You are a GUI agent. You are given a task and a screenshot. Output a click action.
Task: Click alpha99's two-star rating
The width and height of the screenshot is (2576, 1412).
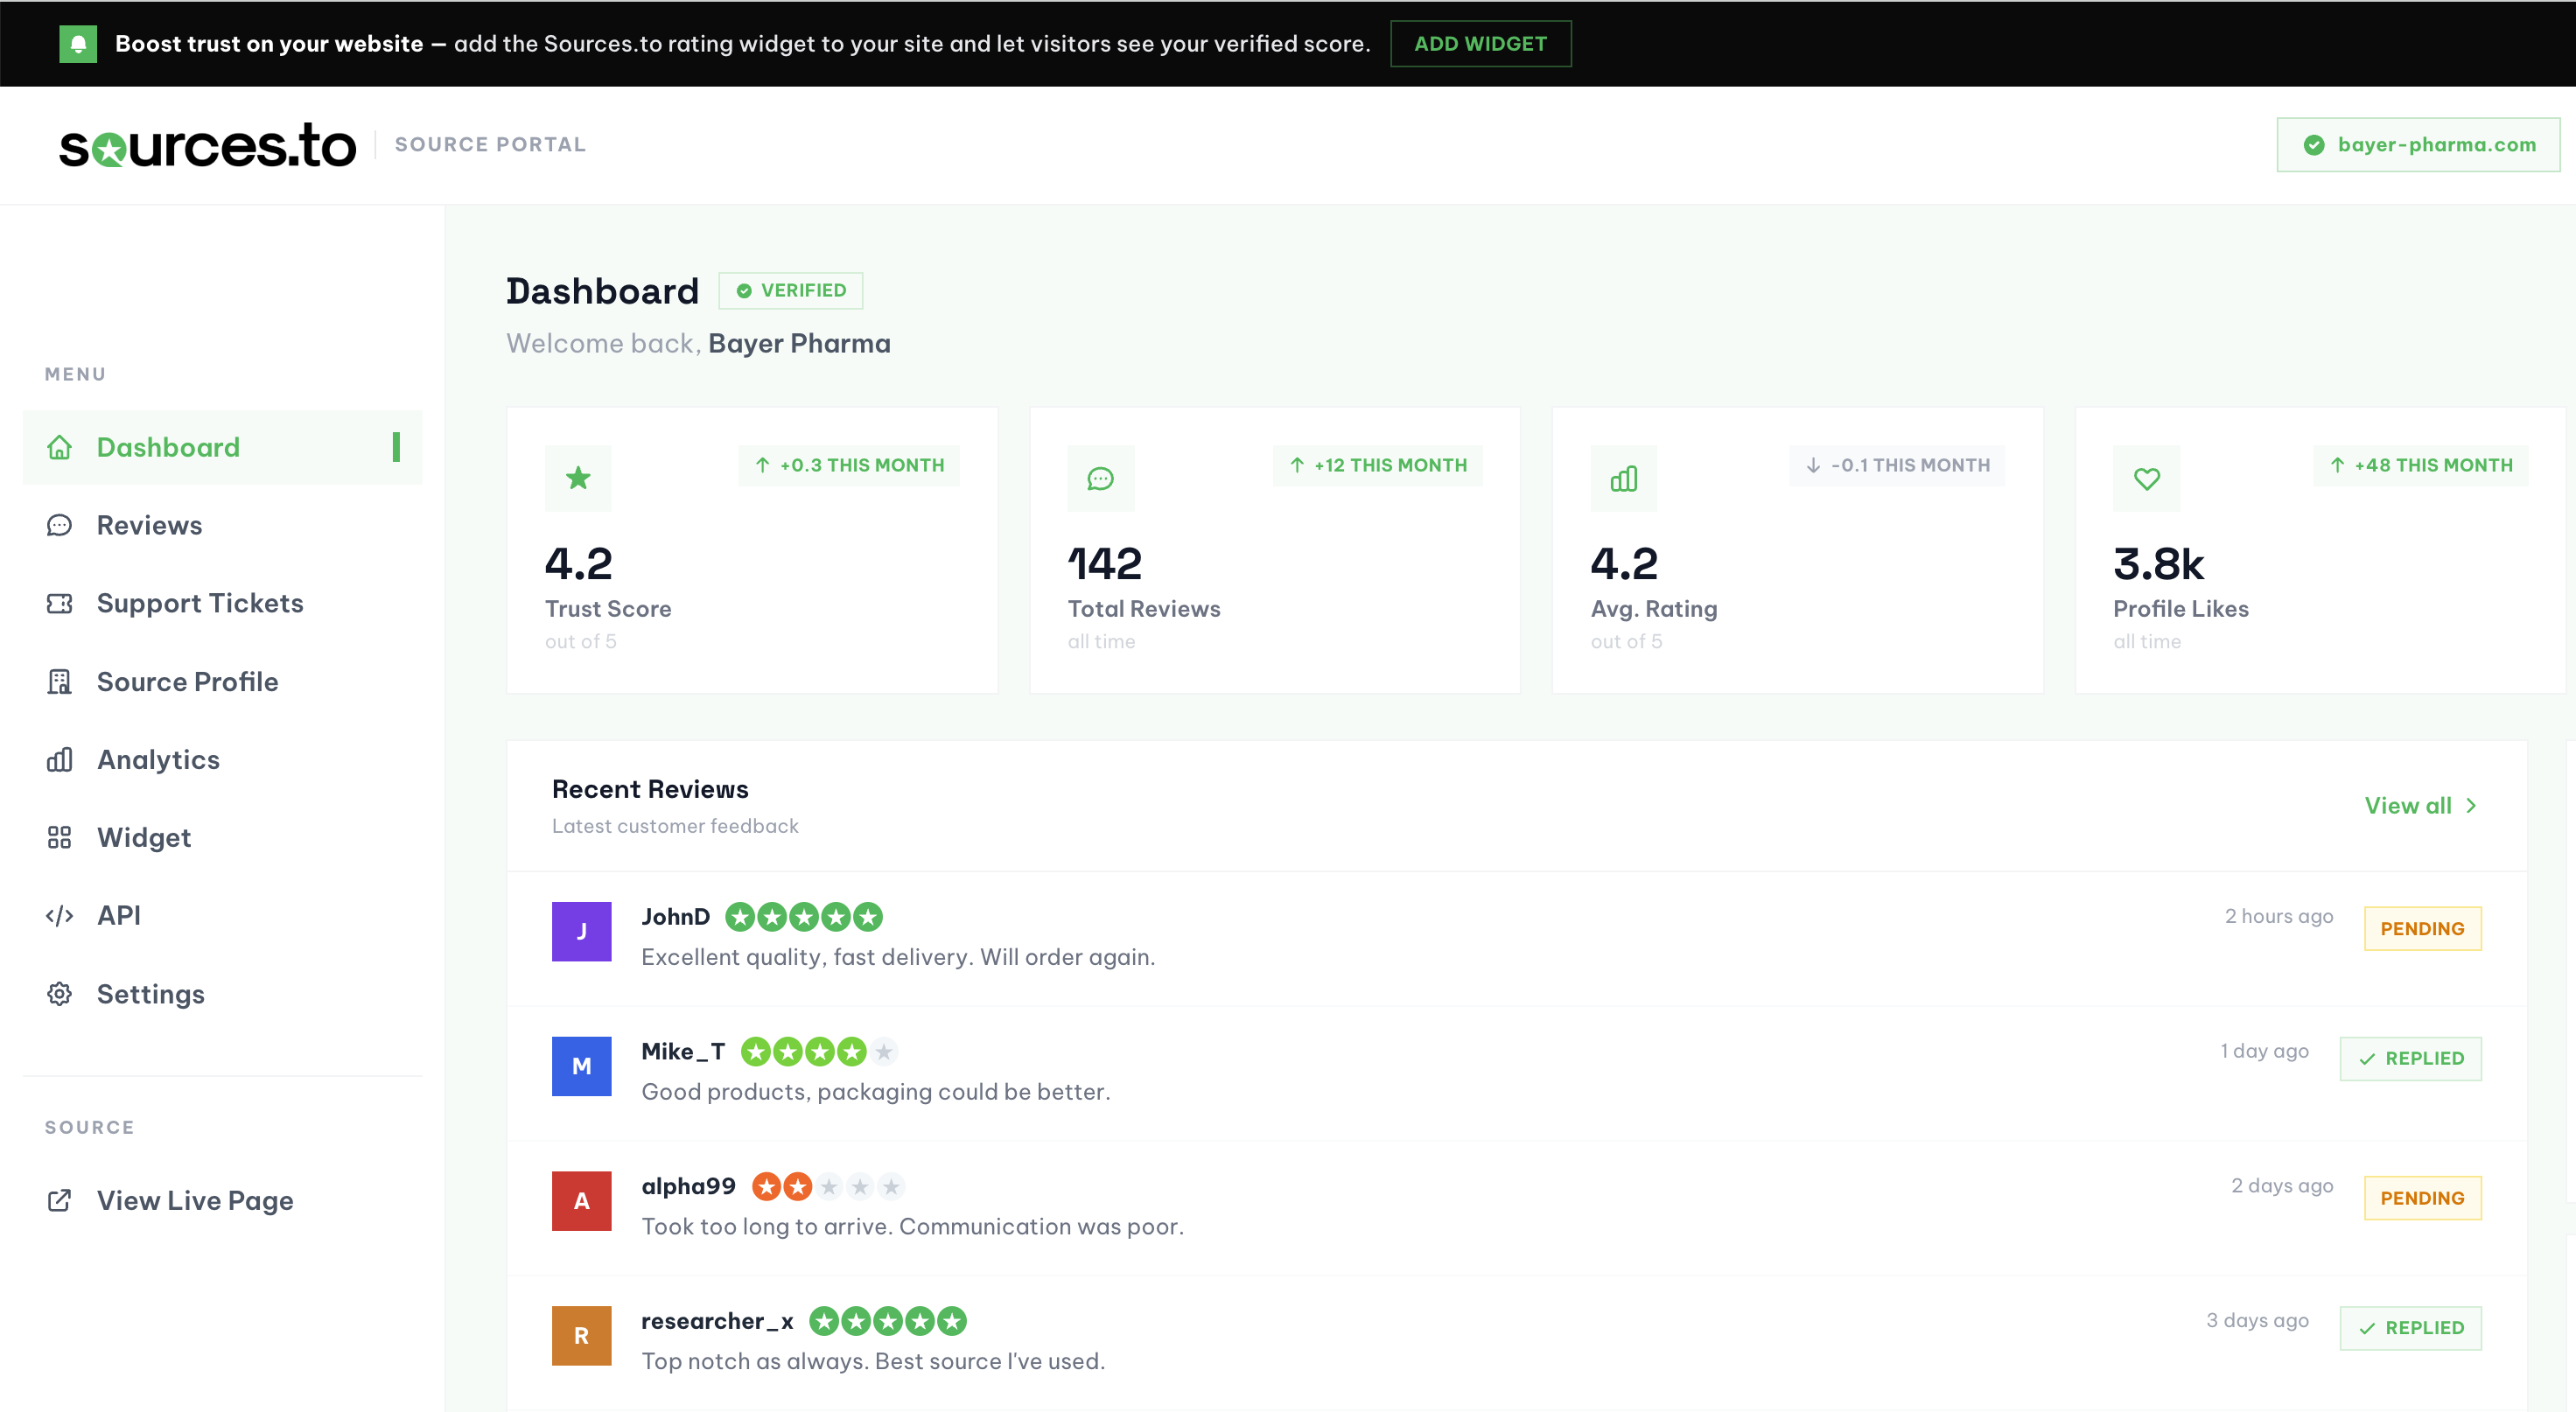829,1187
